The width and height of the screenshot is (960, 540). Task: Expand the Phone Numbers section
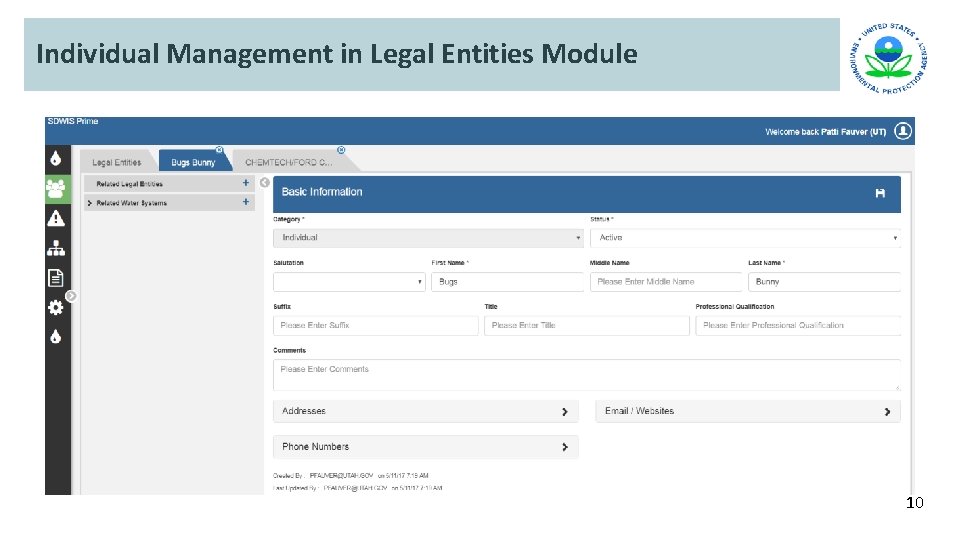(x=426, y=447)
